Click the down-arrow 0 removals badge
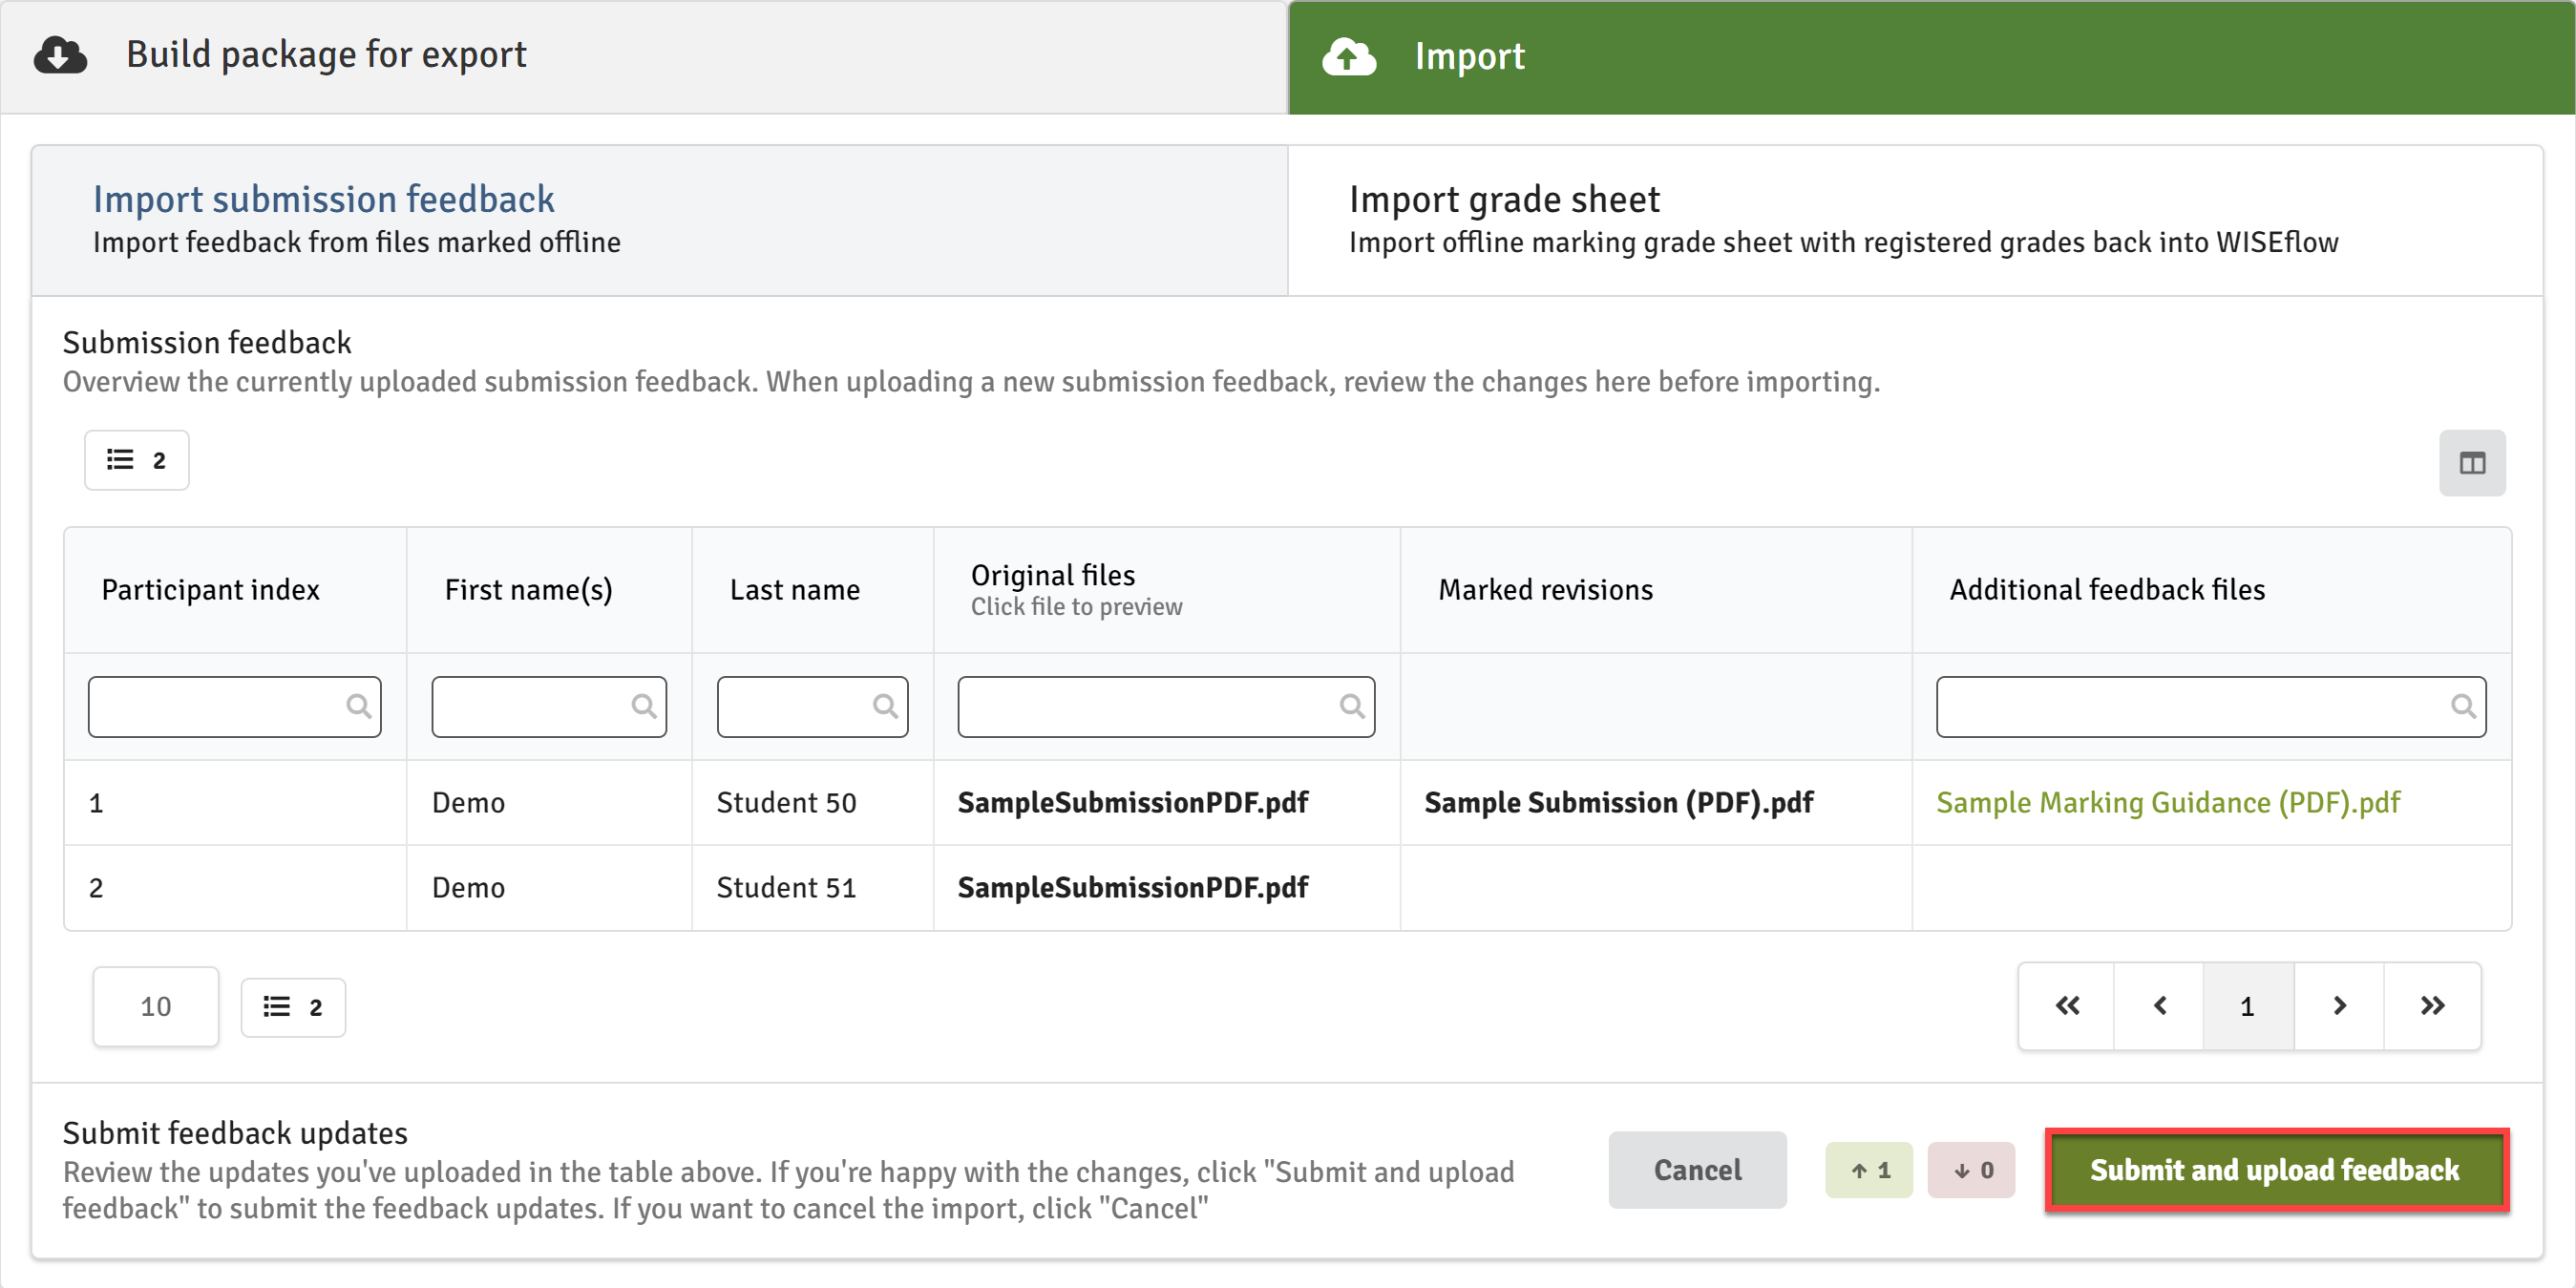This screenshot has height=1288, width=2576. pyautogui.click(x=1971, y=1170)
